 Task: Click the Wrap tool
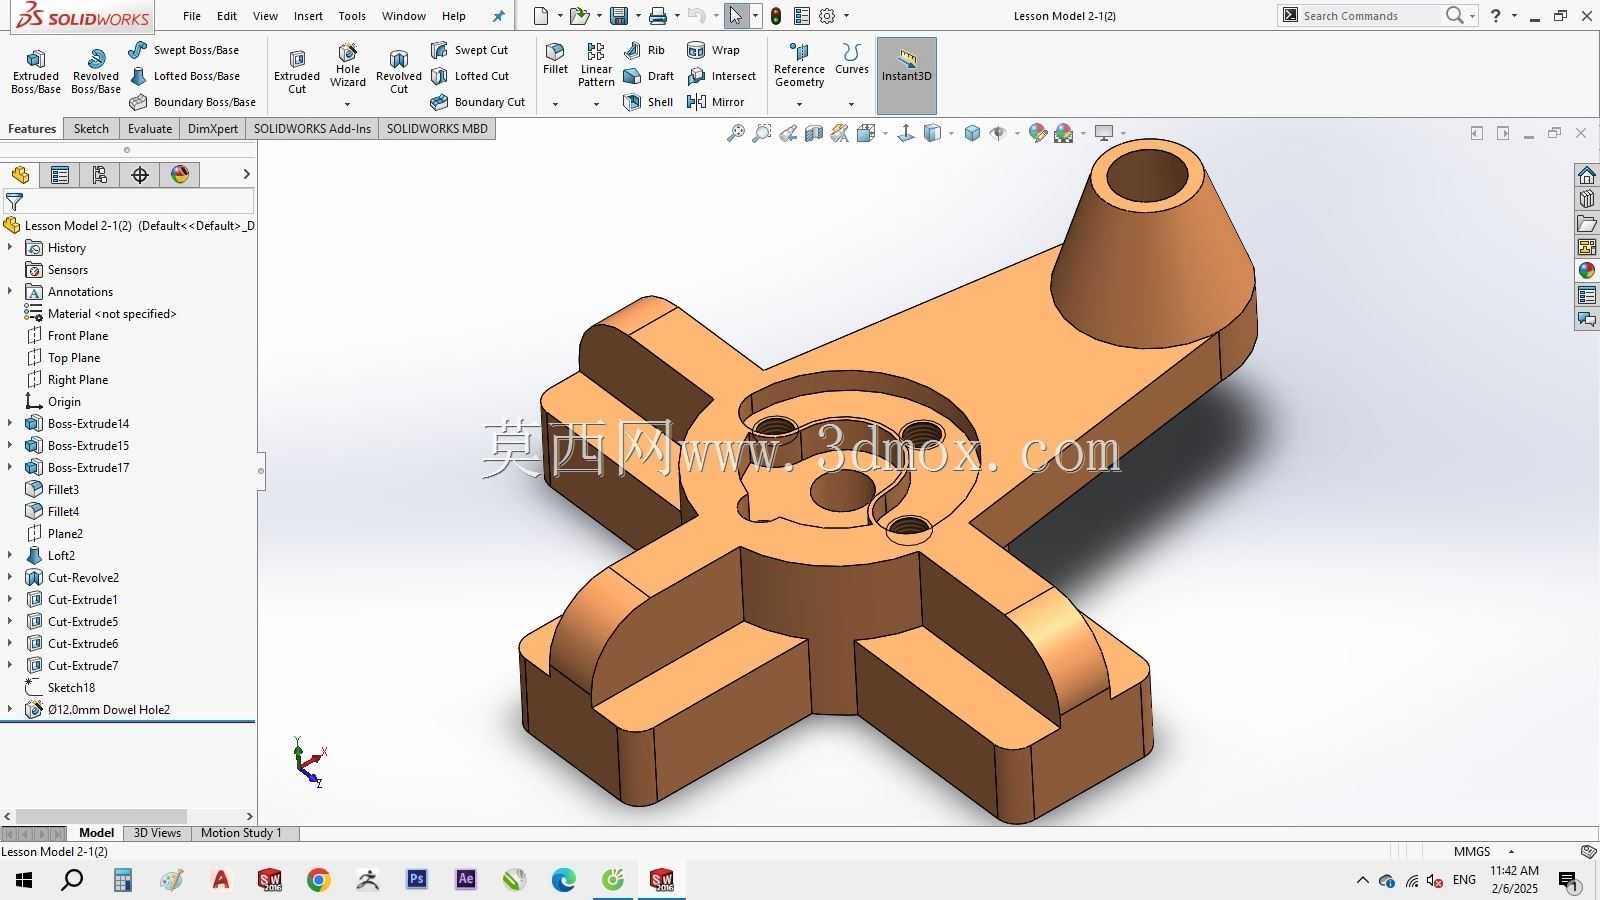click(x=713, y=50)
